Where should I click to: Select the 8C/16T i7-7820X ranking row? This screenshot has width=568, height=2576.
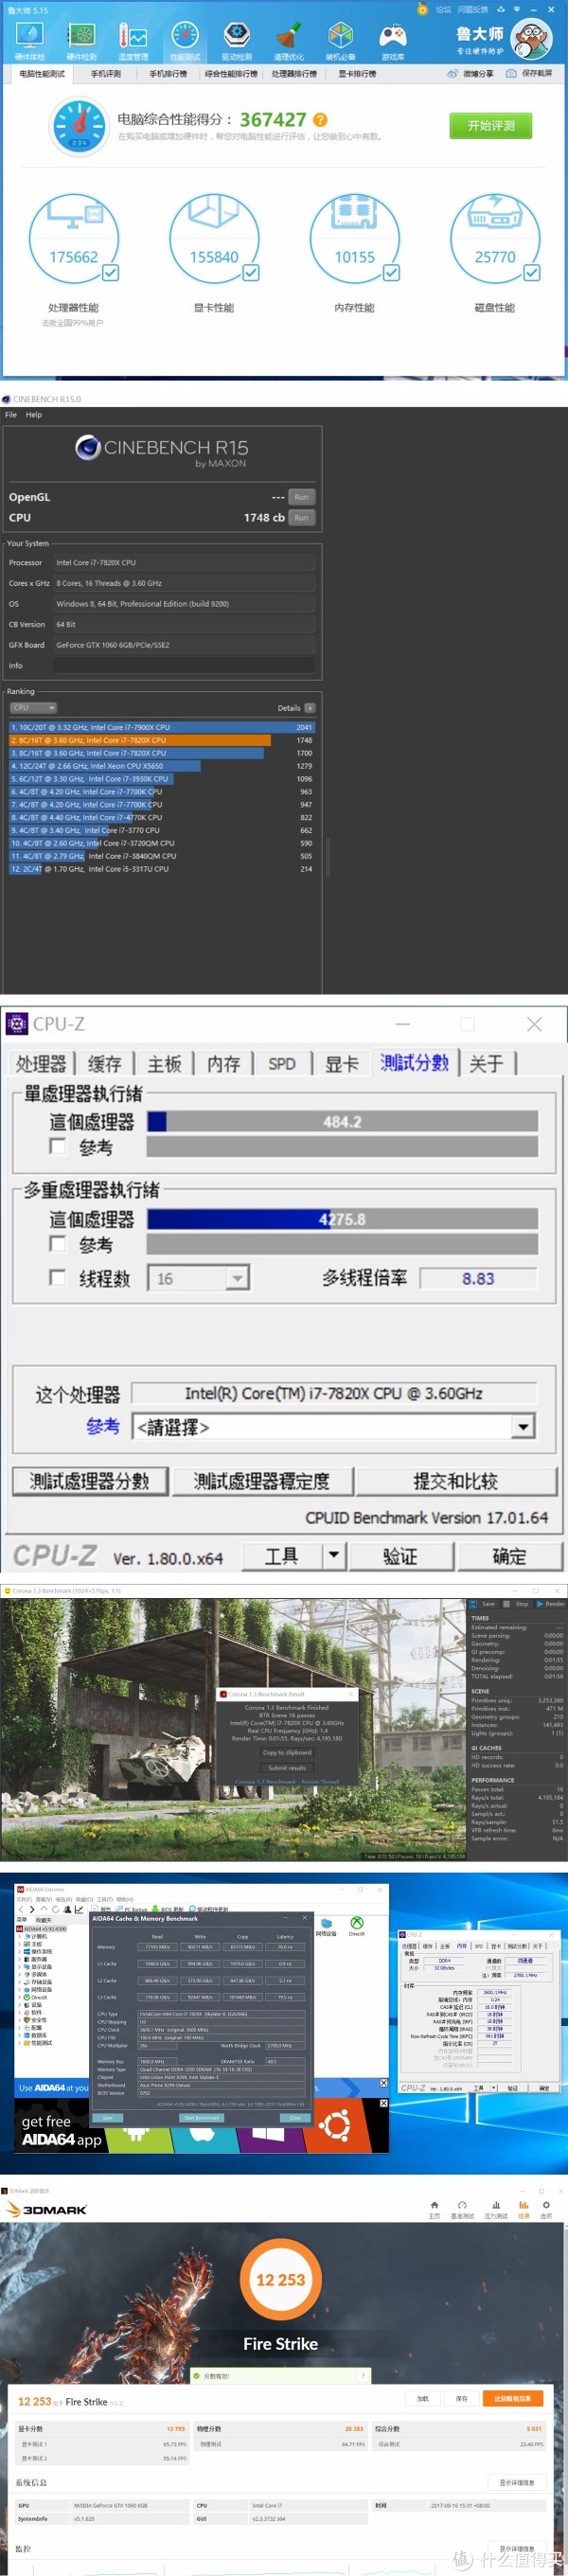pyautogui.click(x=161, y=740)
